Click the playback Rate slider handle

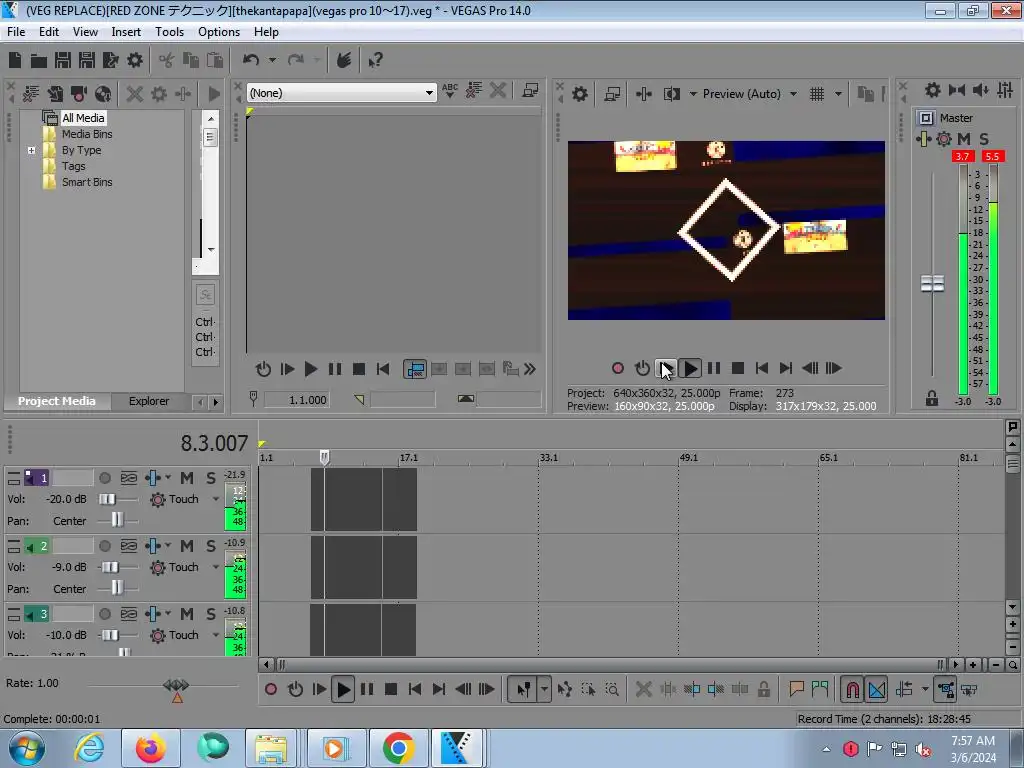[176, 685]
